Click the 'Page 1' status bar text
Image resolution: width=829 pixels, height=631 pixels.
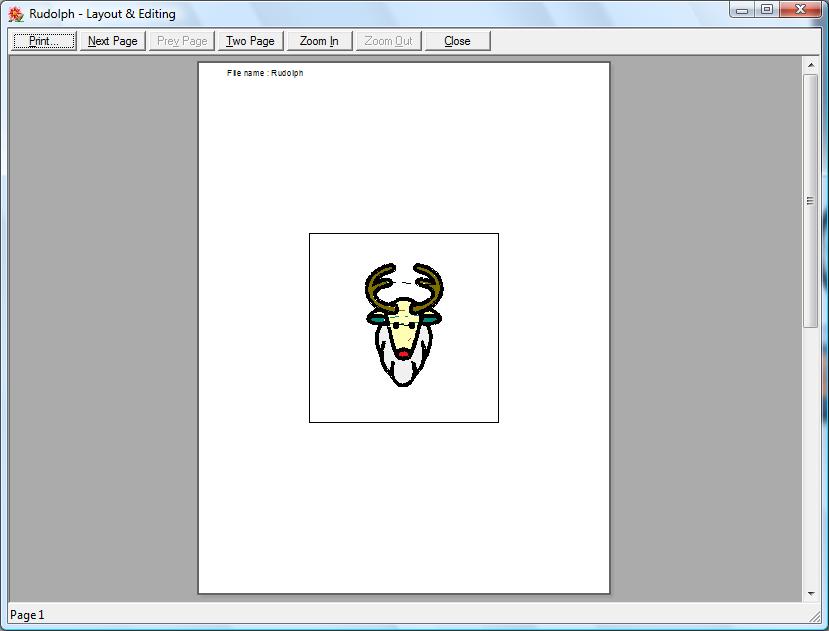(x=27, y=615)
